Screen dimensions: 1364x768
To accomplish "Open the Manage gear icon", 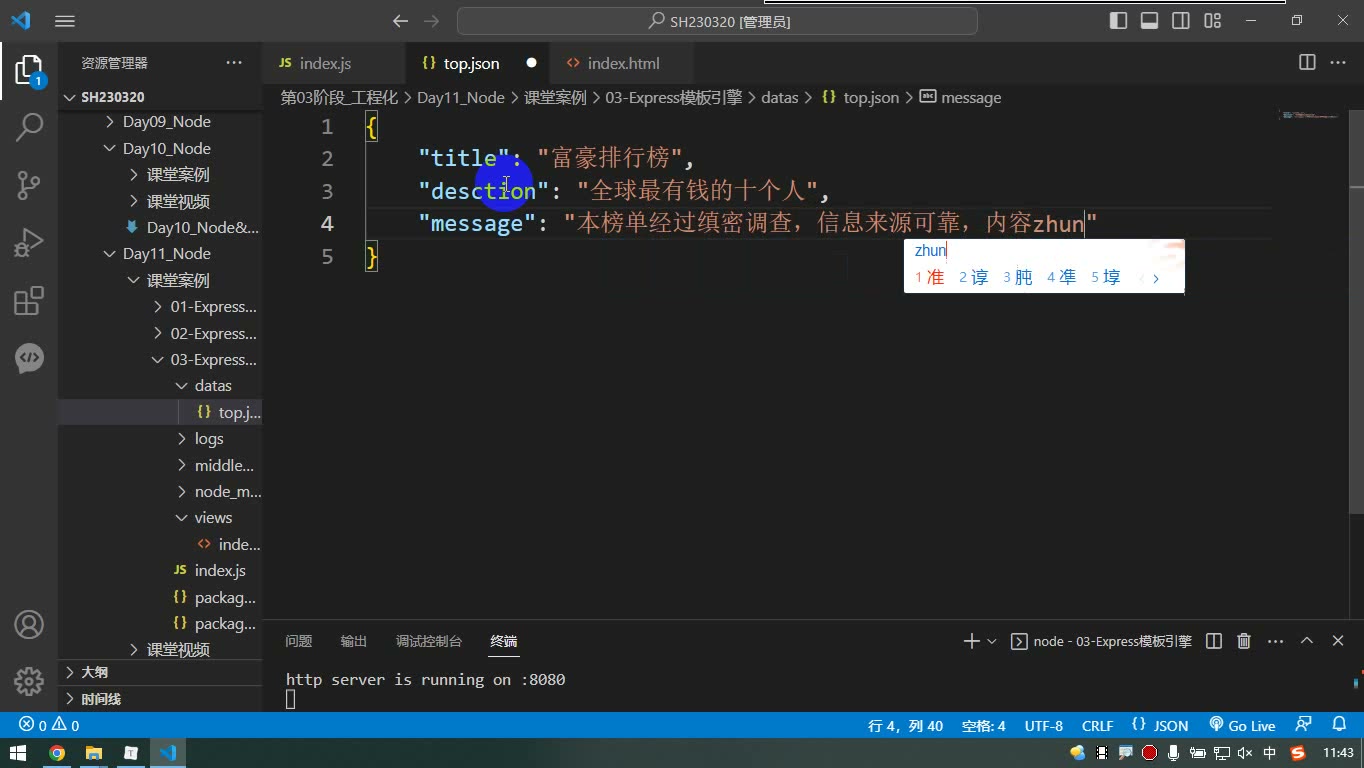I will [x=28, y=681].
